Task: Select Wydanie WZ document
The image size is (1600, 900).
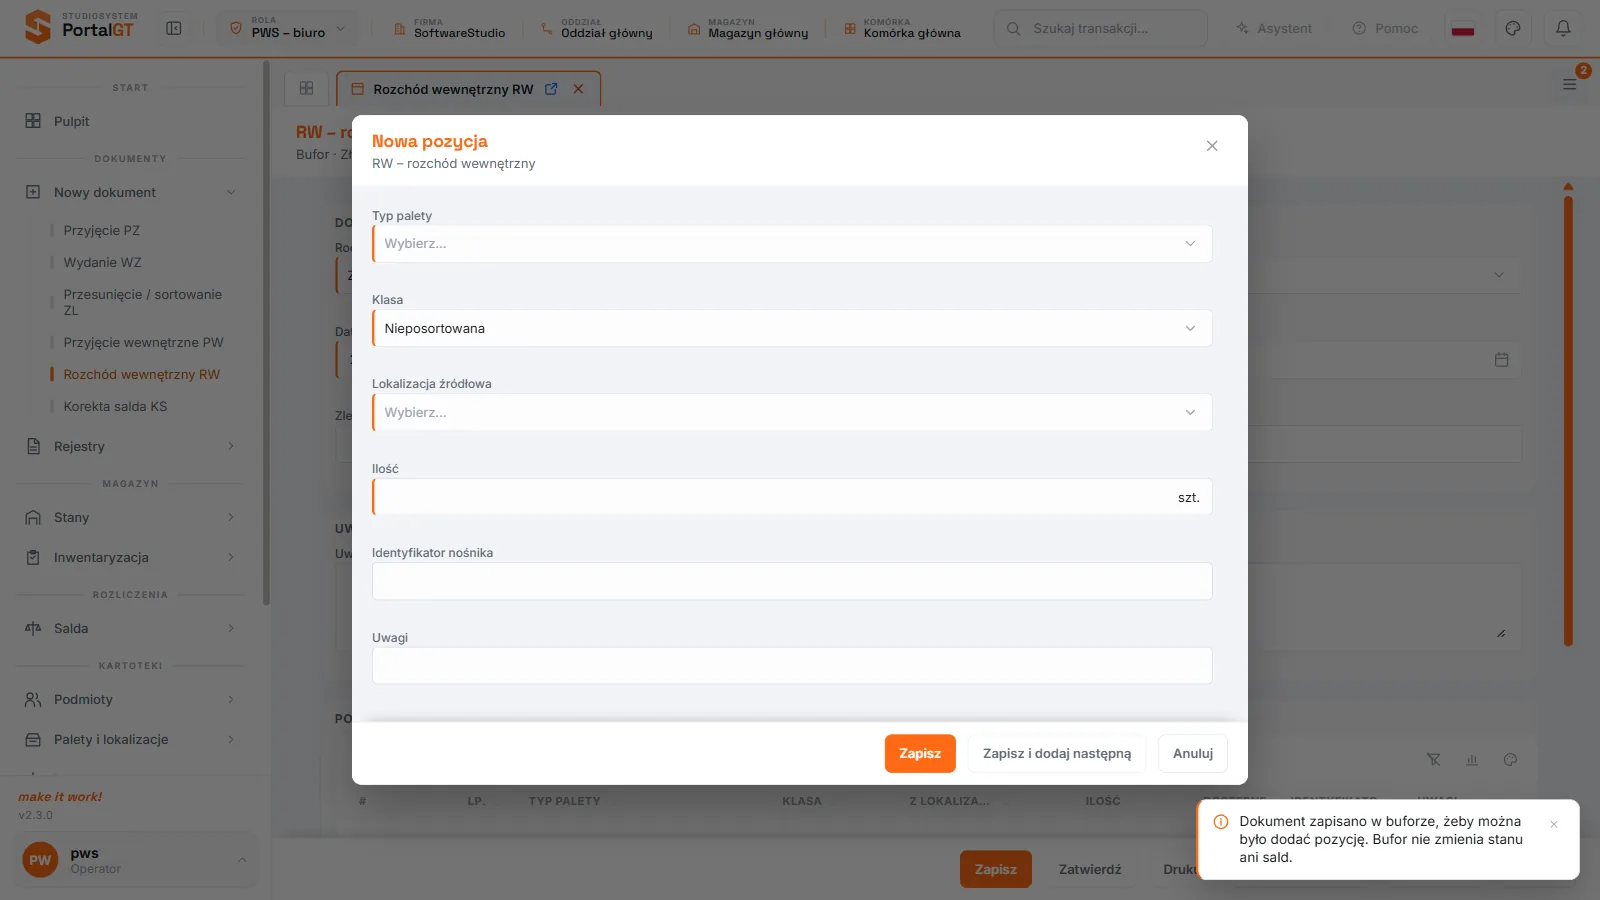Action: pos(102,262)
